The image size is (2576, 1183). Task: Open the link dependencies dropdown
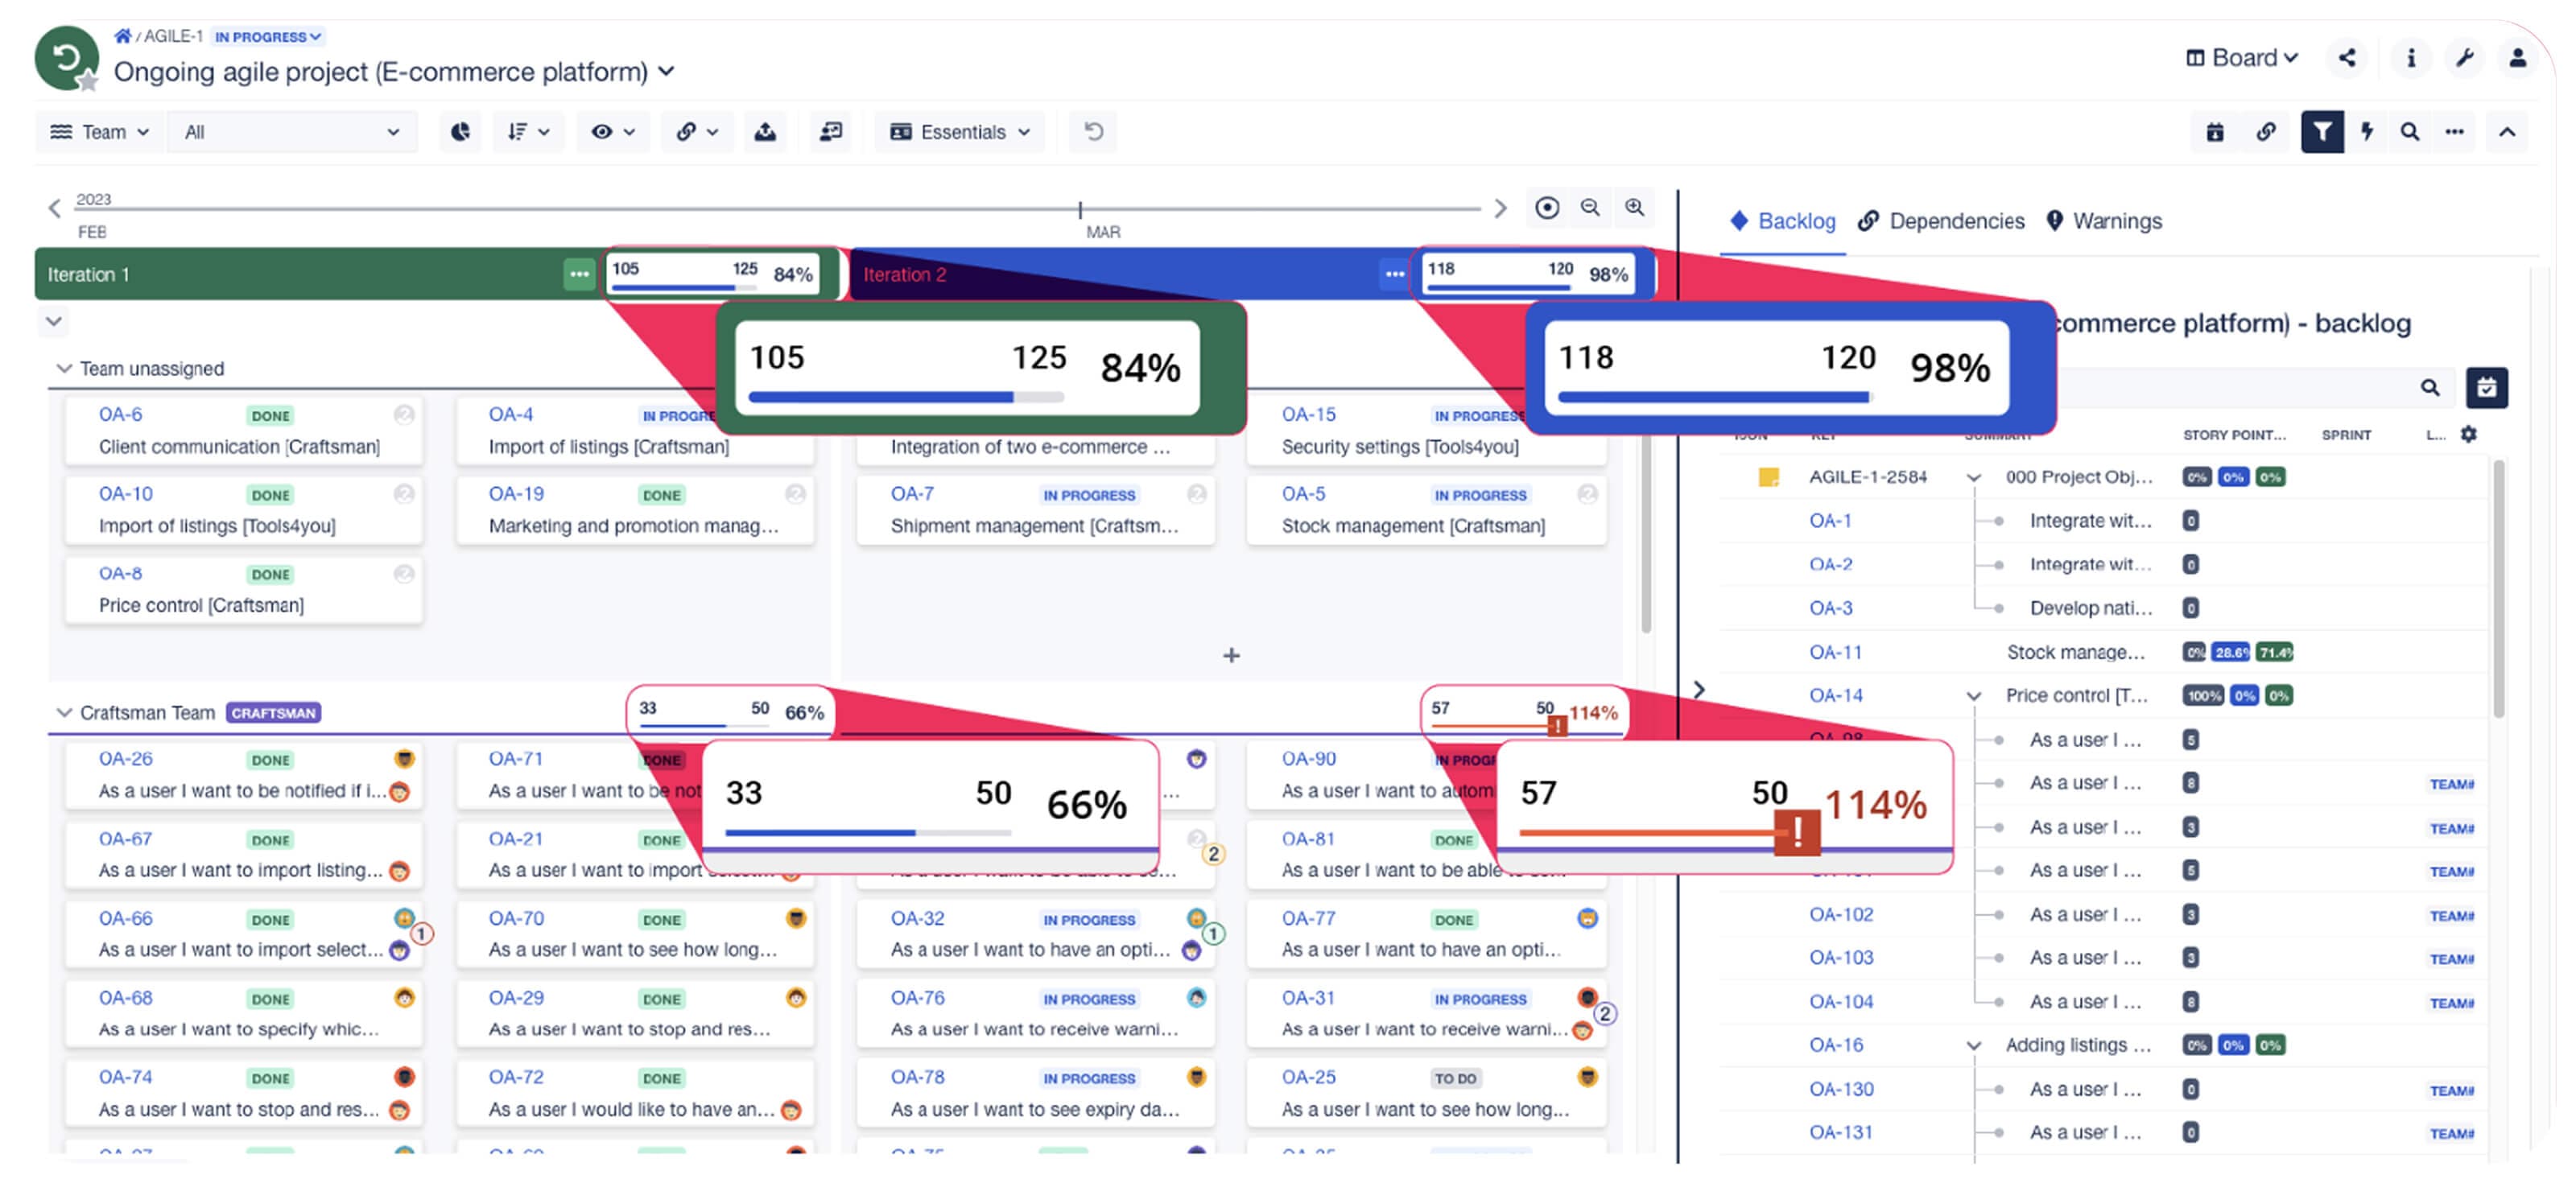click(697, 132)
